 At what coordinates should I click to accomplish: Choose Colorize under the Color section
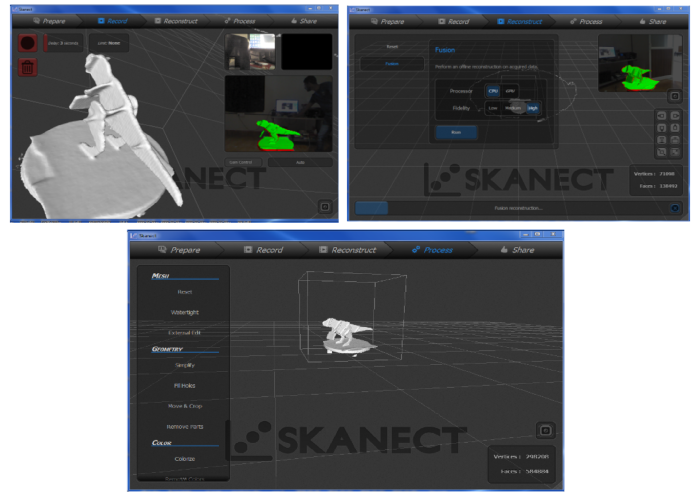click(184, 459)
